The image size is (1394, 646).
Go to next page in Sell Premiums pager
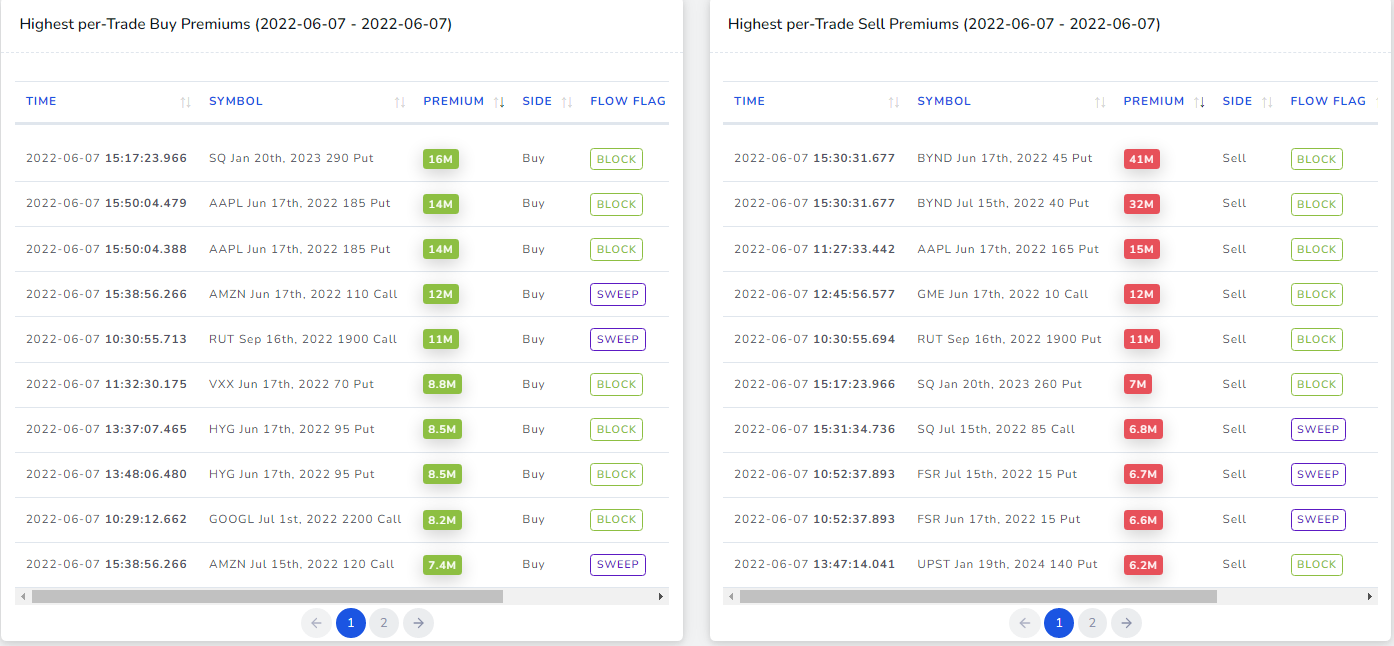pos(1126,623)
